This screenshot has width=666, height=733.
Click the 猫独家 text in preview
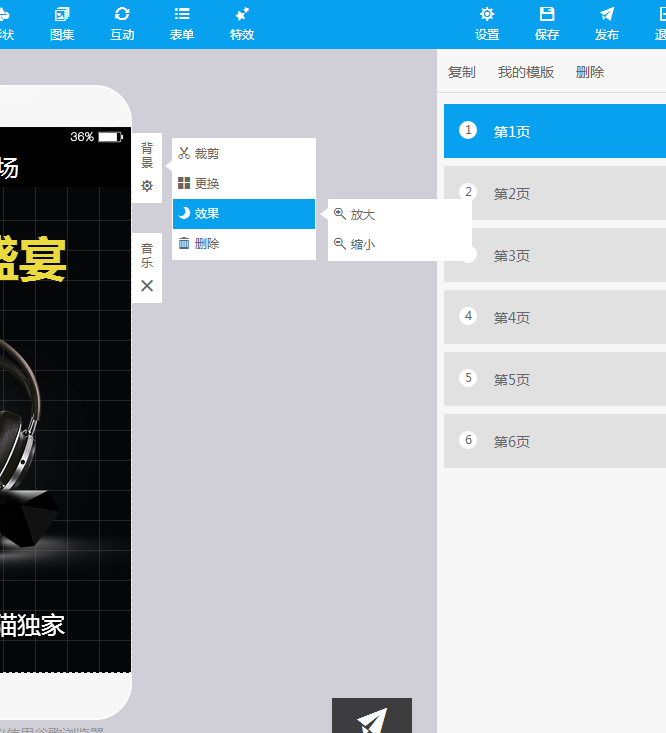click(x=32, y=625)
